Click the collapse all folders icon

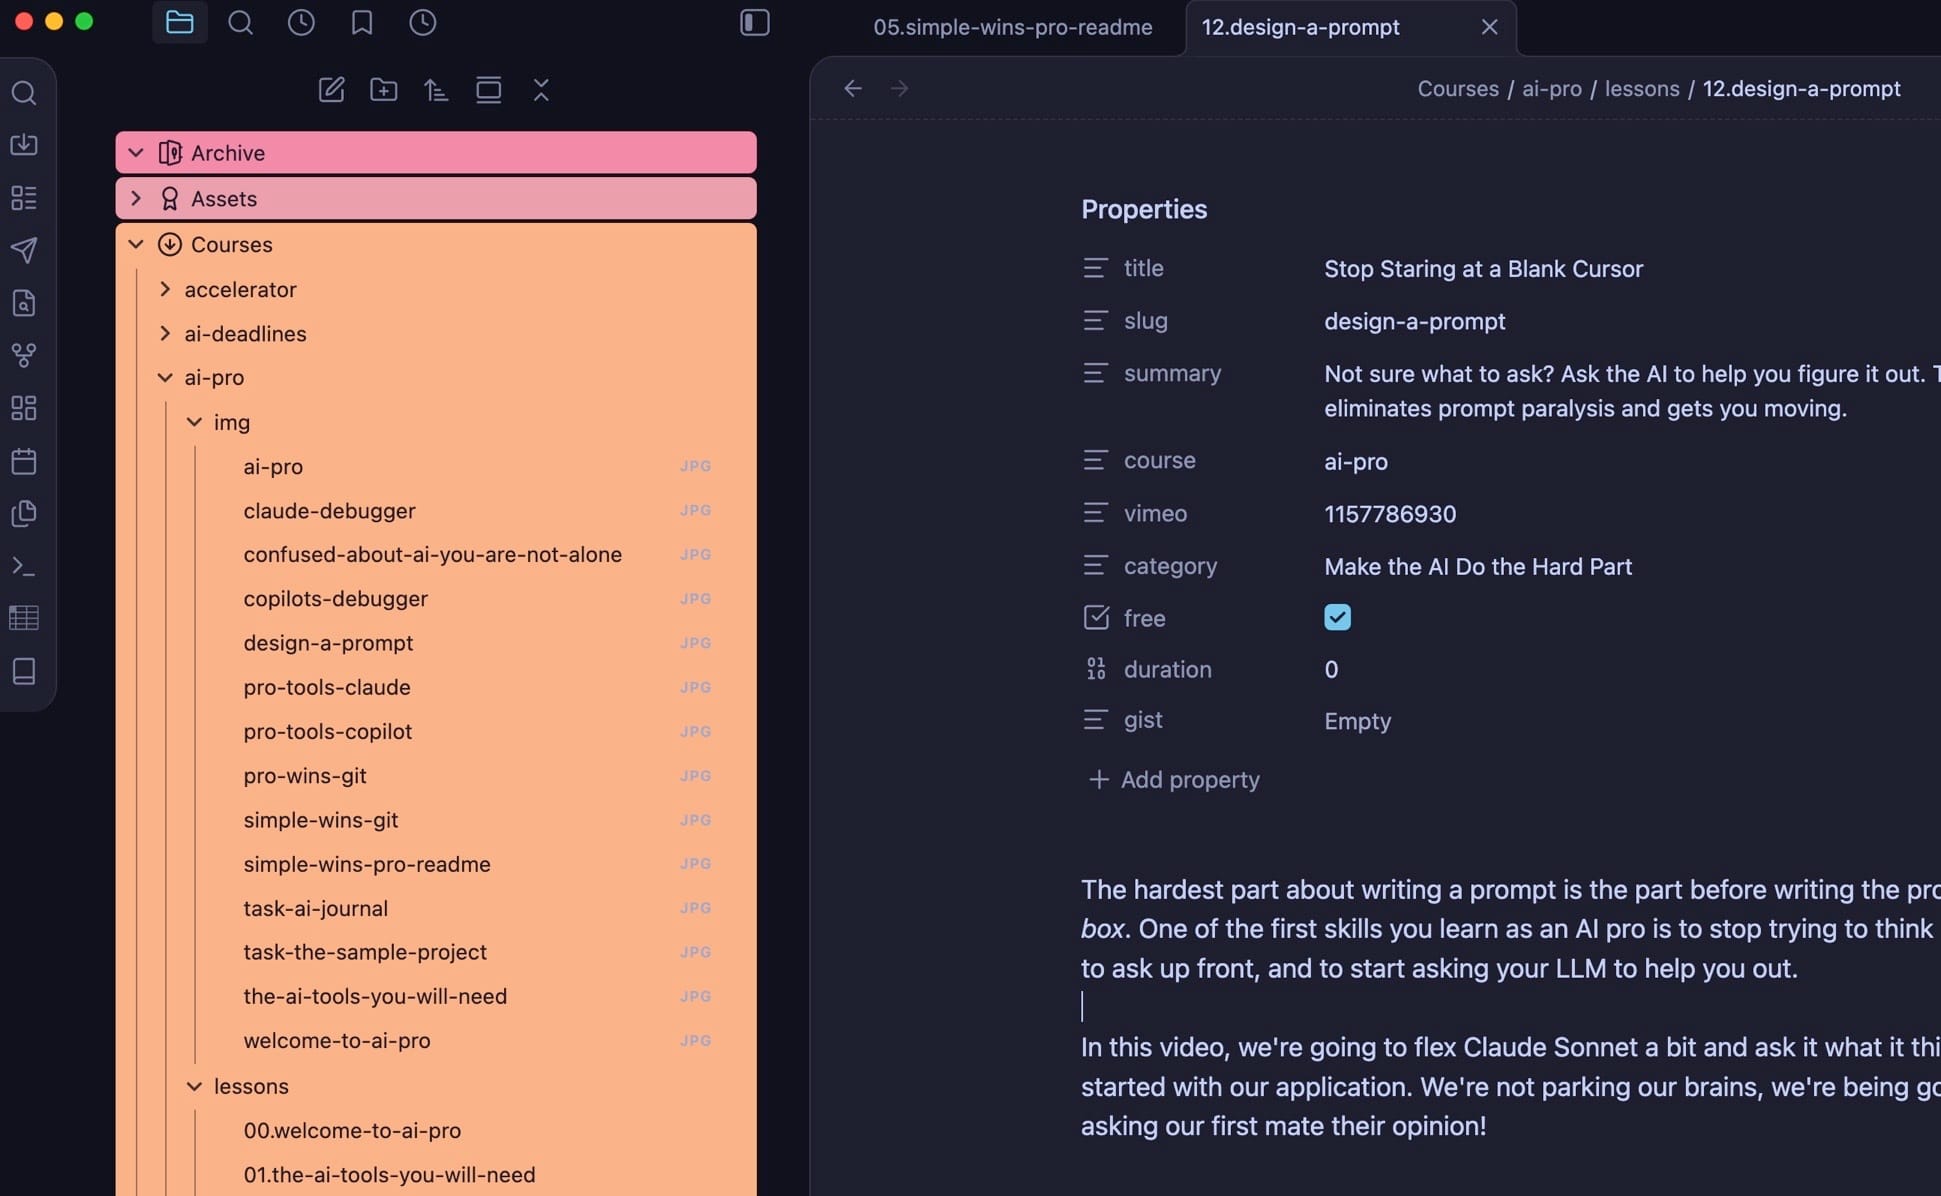pyautogui.click(x=541, y=90)
